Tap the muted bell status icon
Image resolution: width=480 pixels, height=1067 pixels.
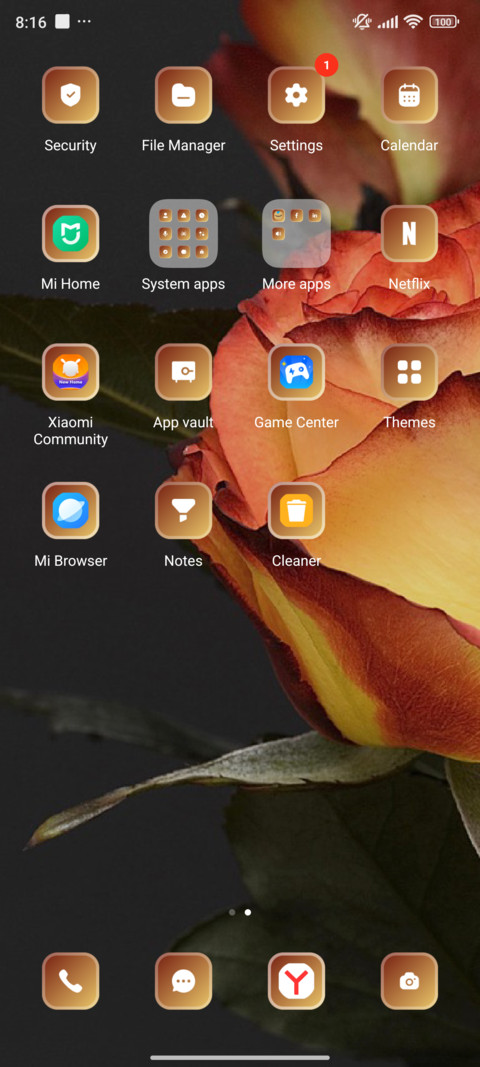362,22
